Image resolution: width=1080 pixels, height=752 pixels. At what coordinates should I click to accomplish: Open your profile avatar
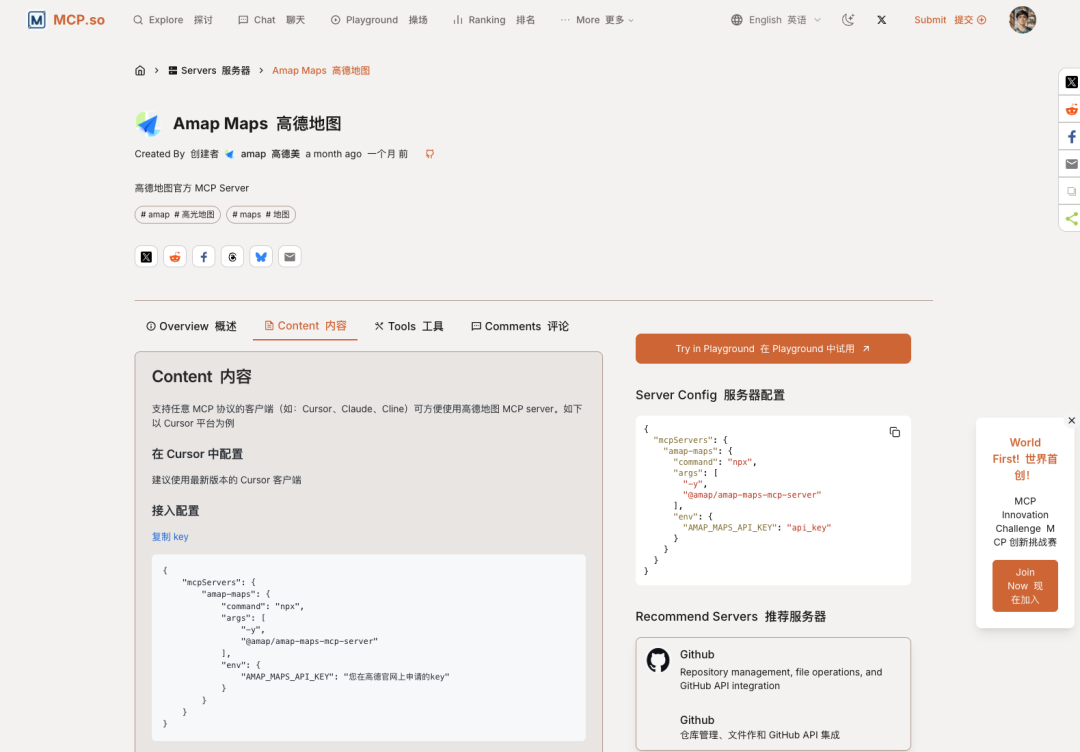pos(1021,19)
